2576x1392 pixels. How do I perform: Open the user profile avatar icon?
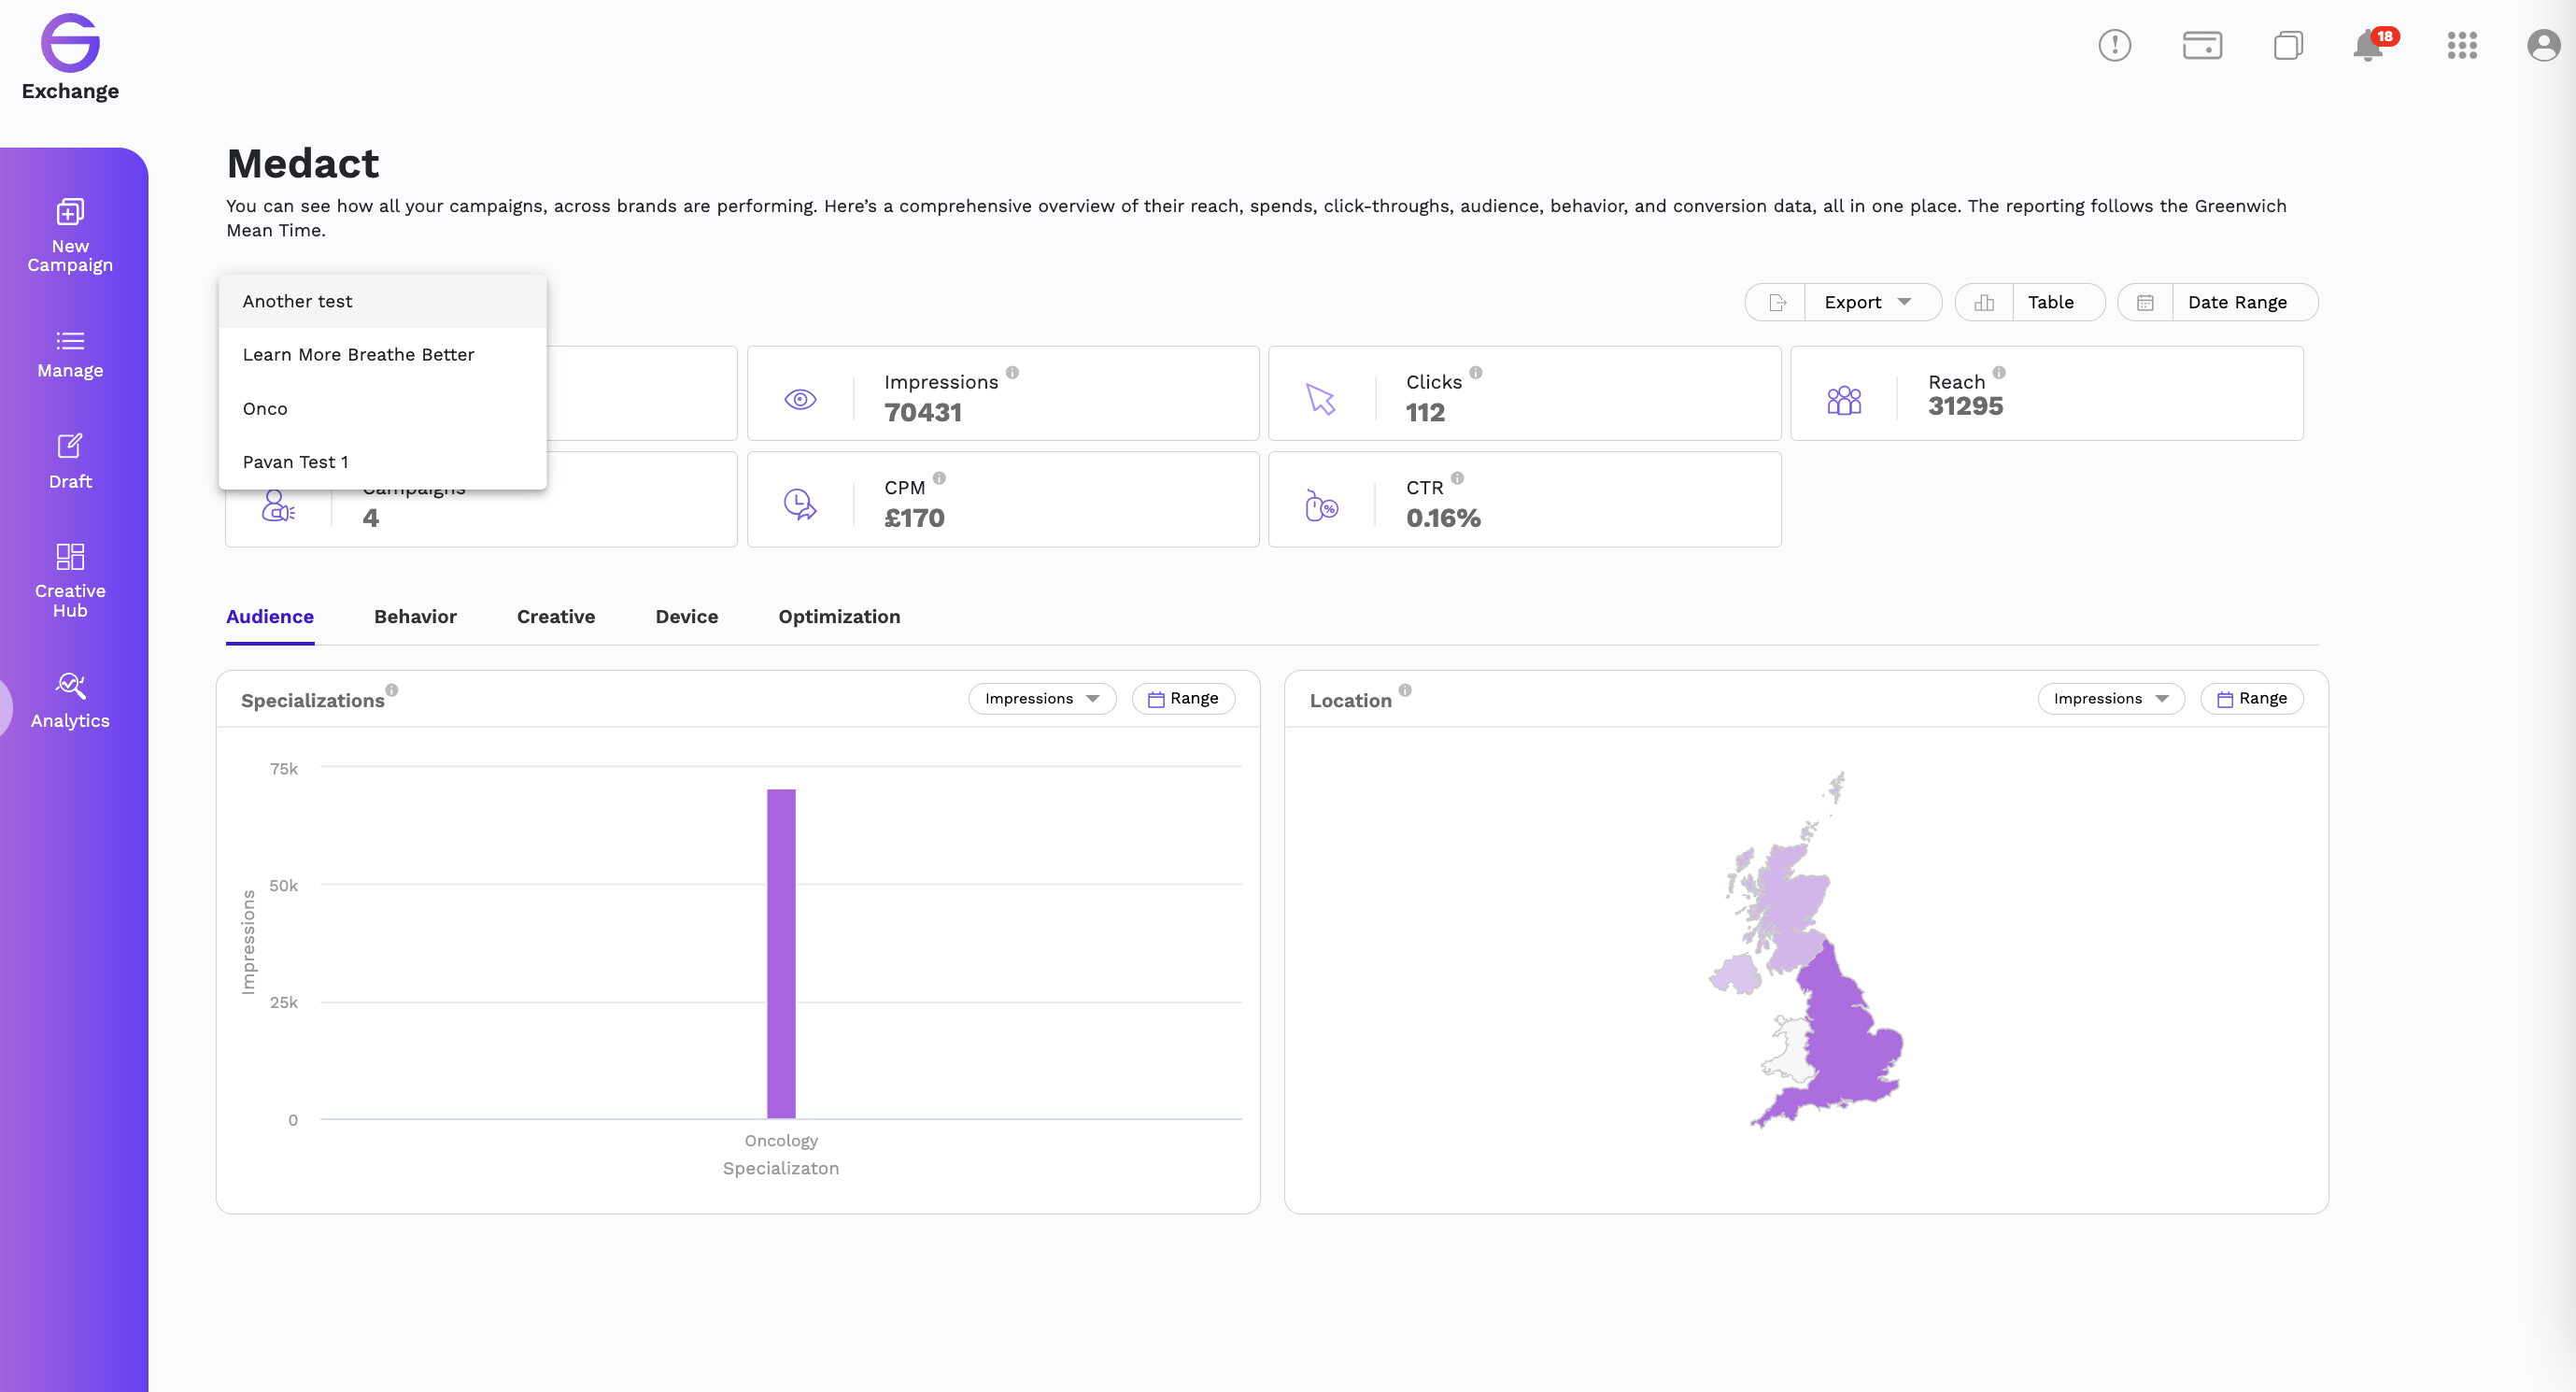point(2543,45)
